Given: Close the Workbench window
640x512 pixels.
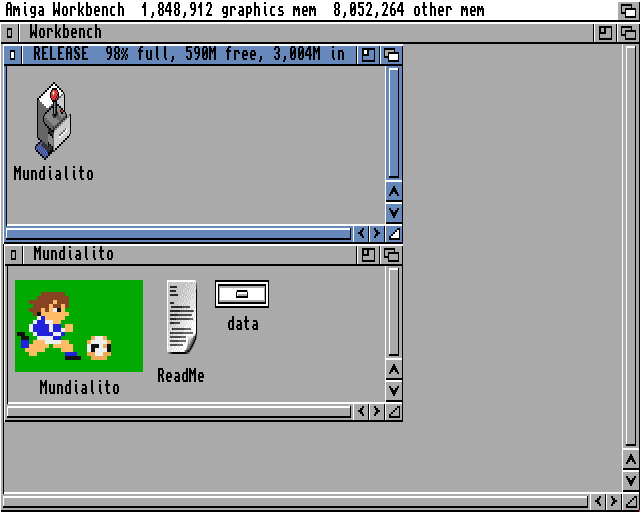Looking at the screenshot, I should (x=10, y=33).
